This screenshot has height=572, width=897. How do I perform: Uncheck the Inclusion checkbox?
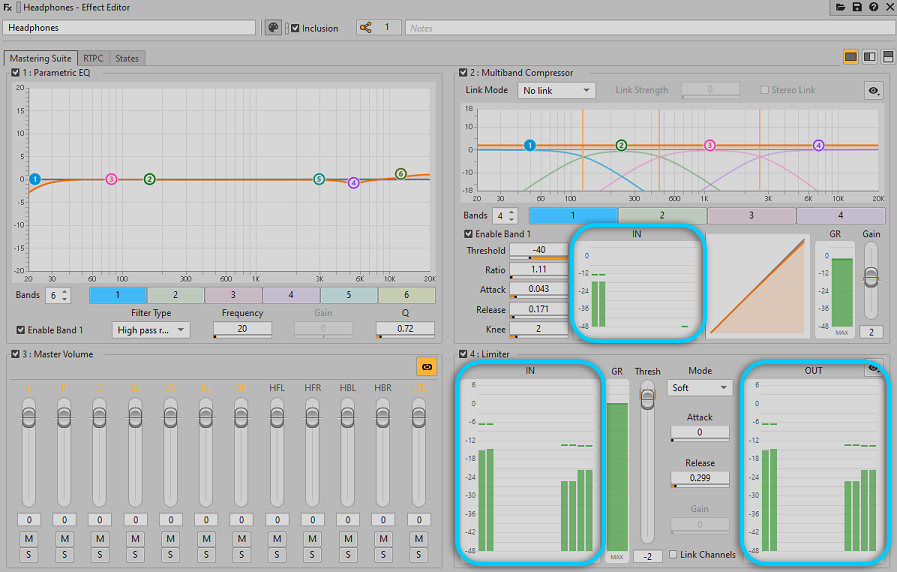pyautogui.click(x=294, y=28)
